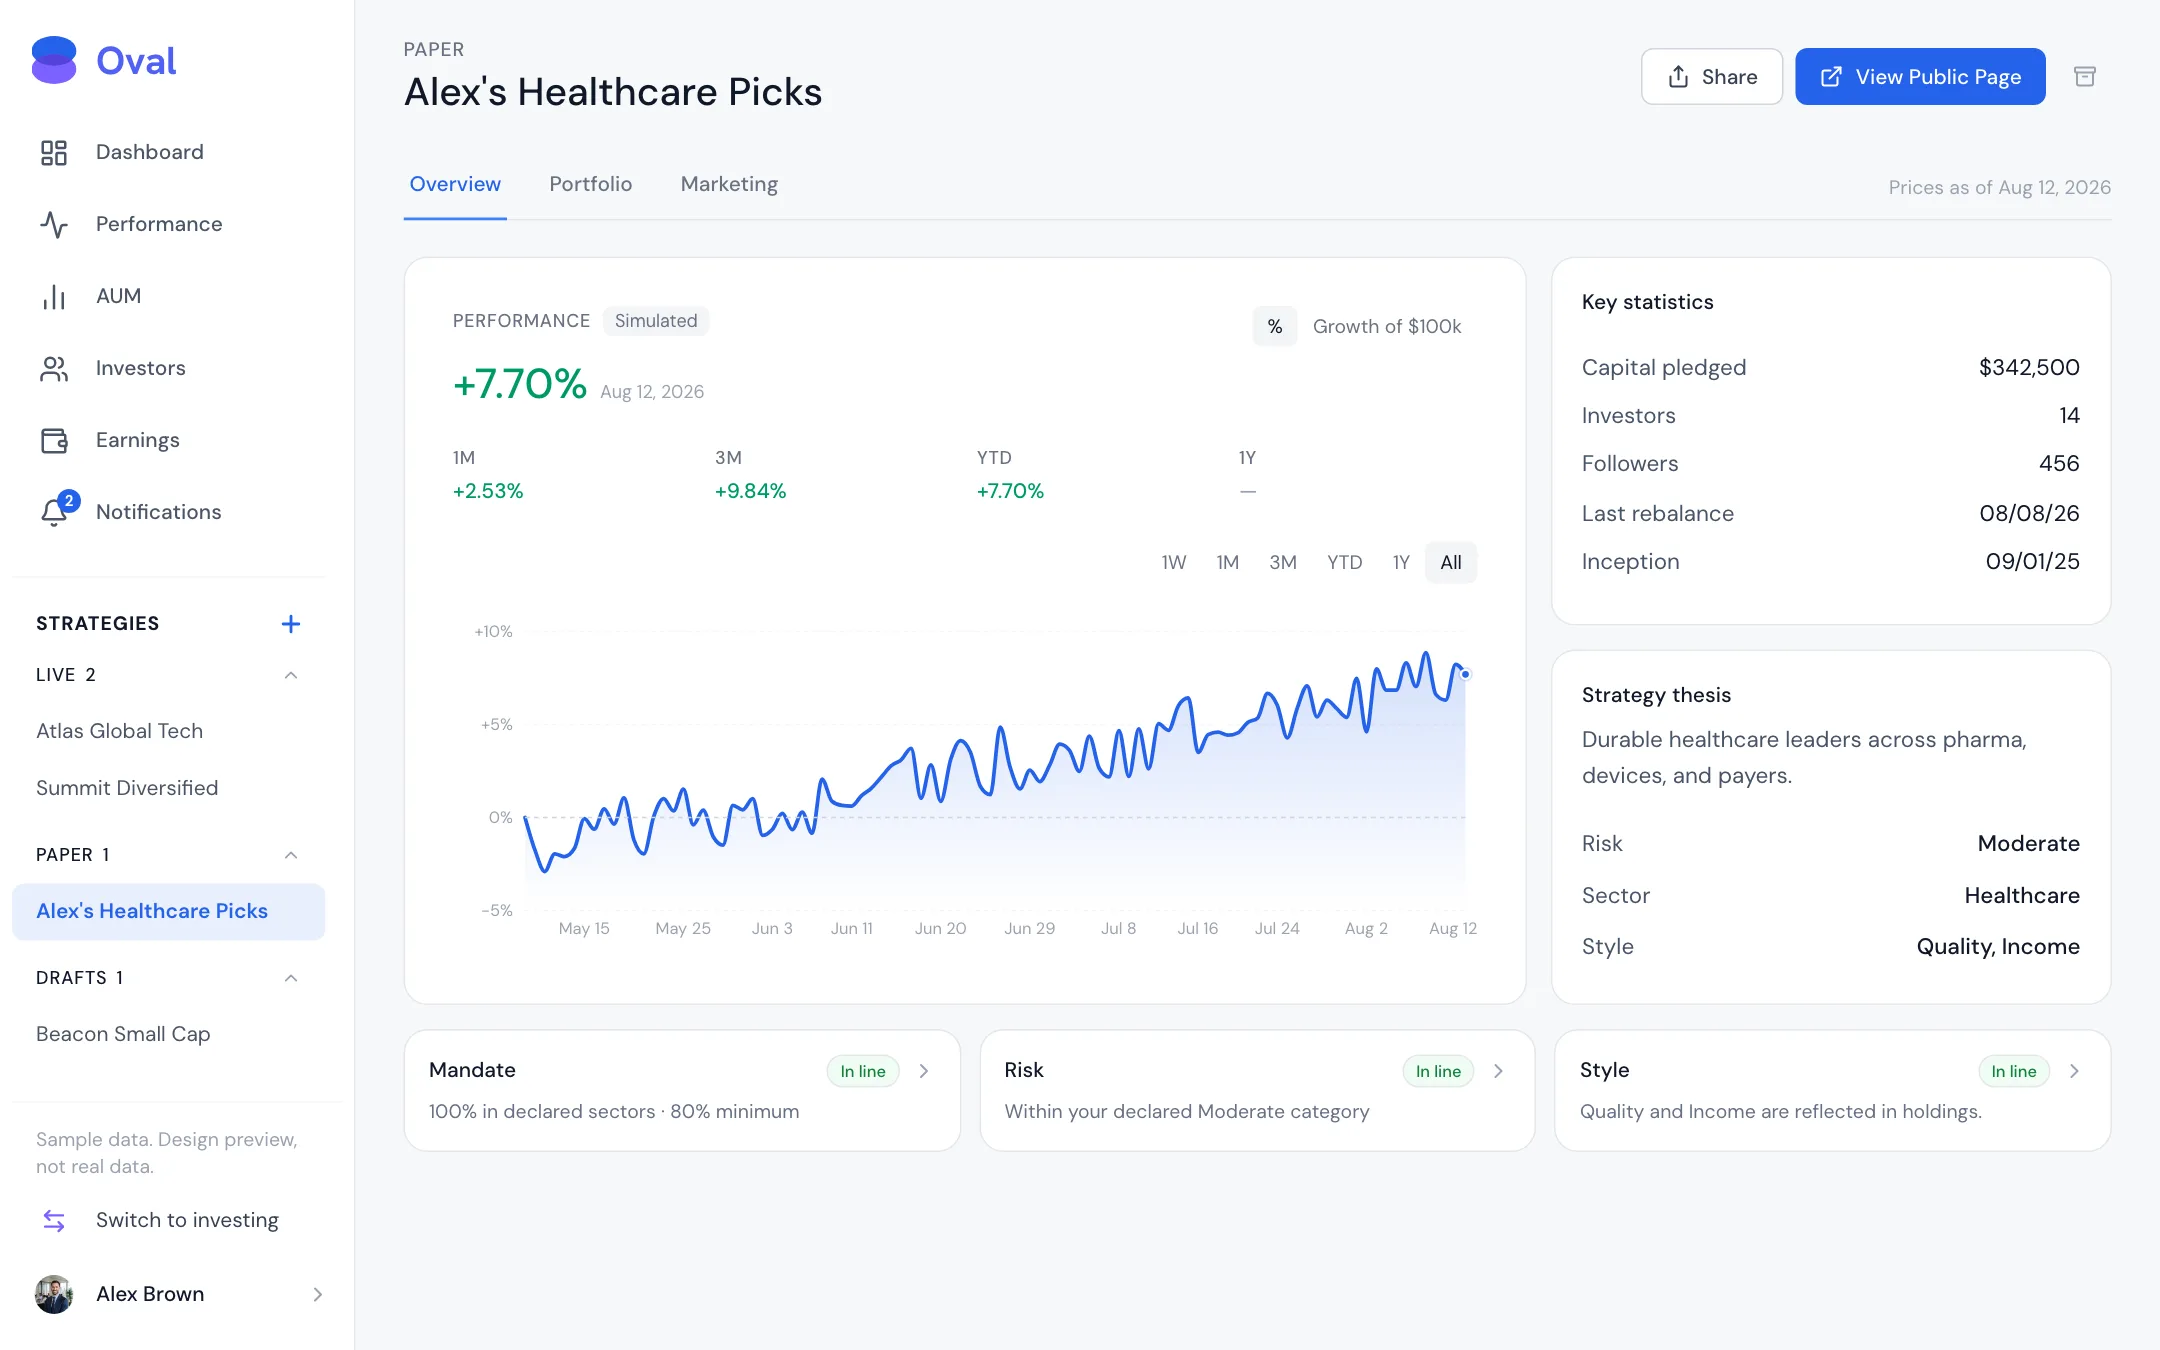Open the Earnings wallet icon
This screenshot has height=1350, width=2160.
coord(54,440)
